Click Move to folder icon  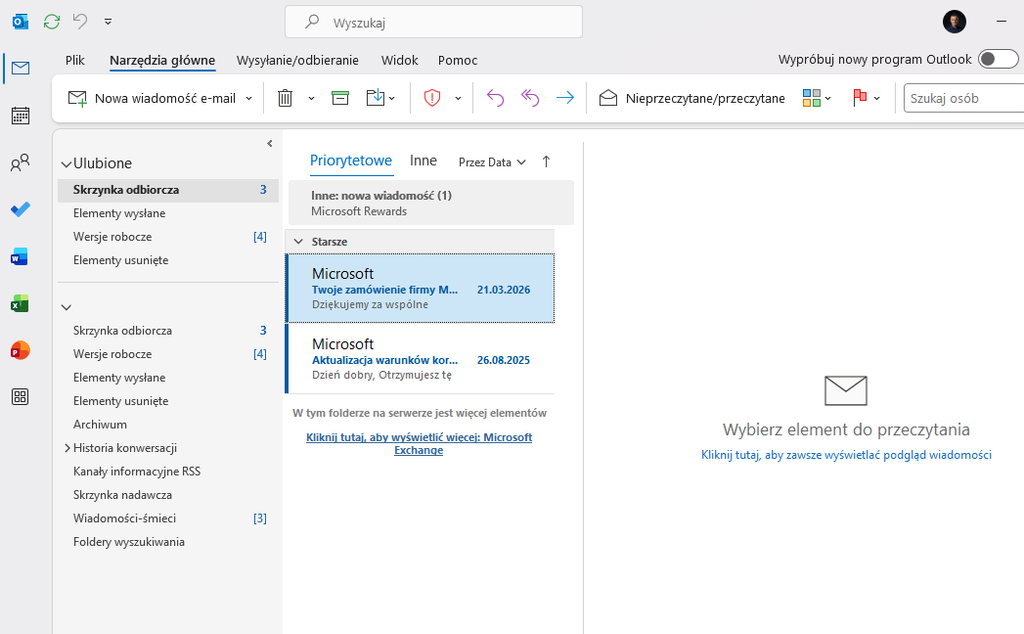tap(376, 98)
